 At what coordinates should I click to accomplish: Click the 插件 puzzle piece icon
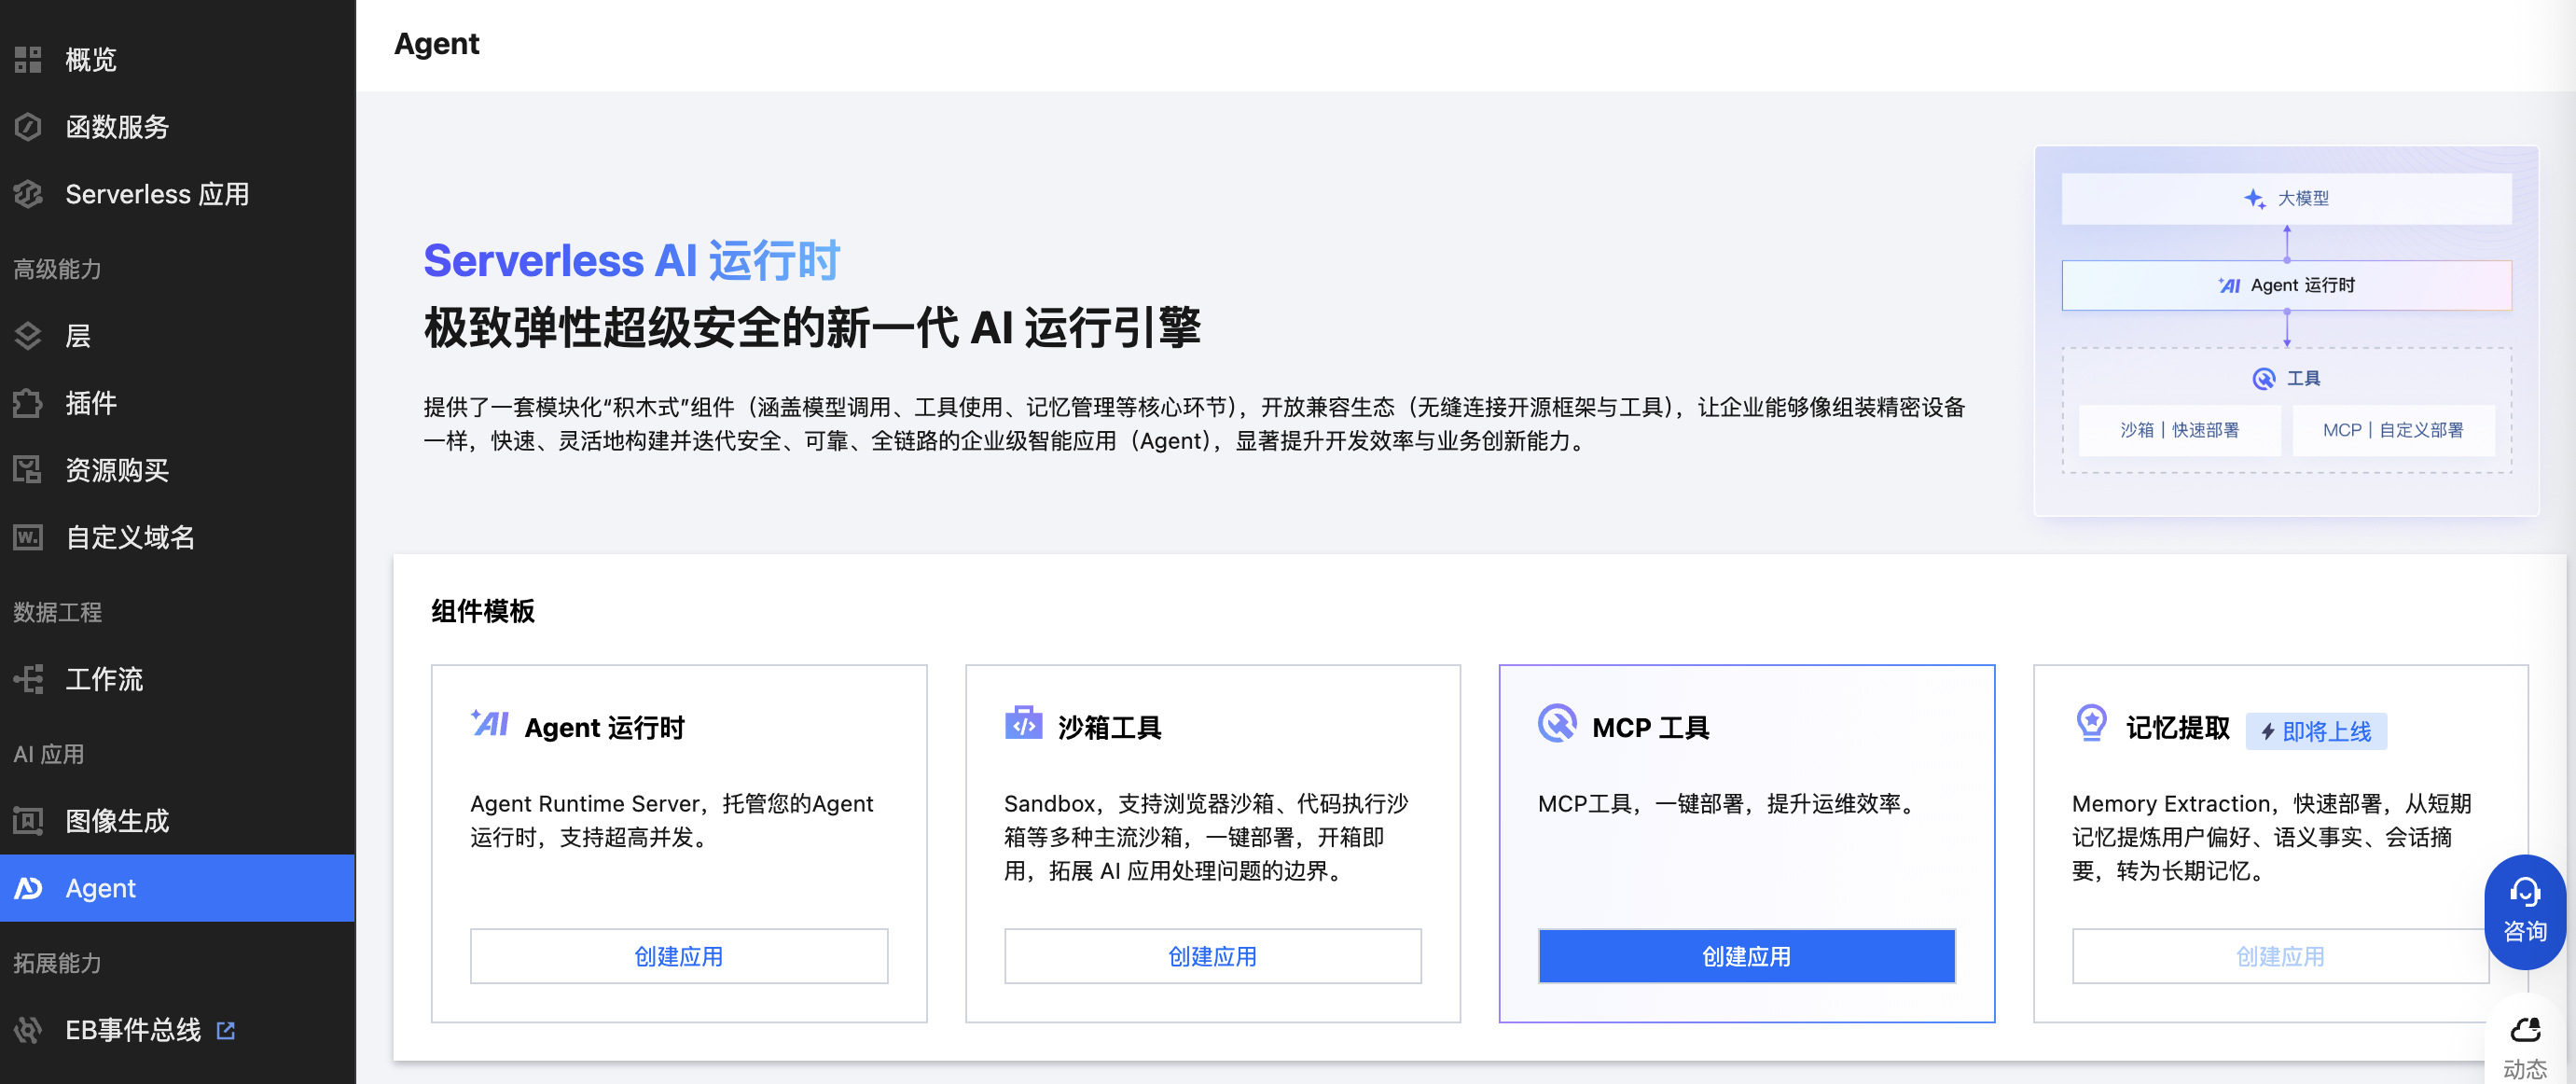click(28, 403)
